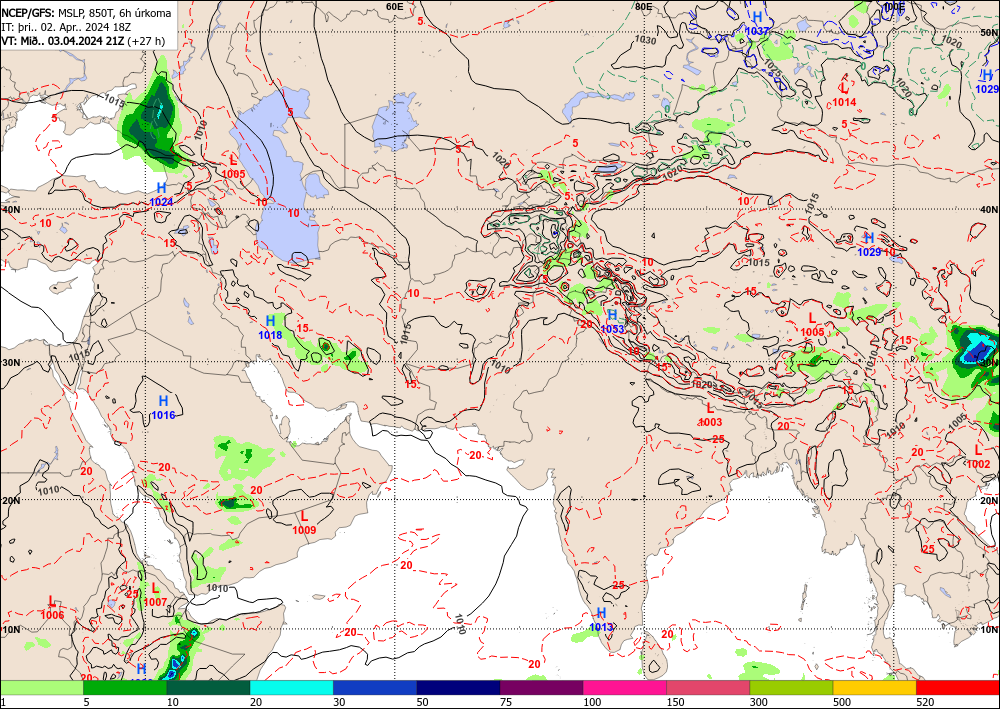Click the 'L 1007' low pressure label
Image resolution: width=1000 pixels, height=709 pixels.
pos(155,595)
